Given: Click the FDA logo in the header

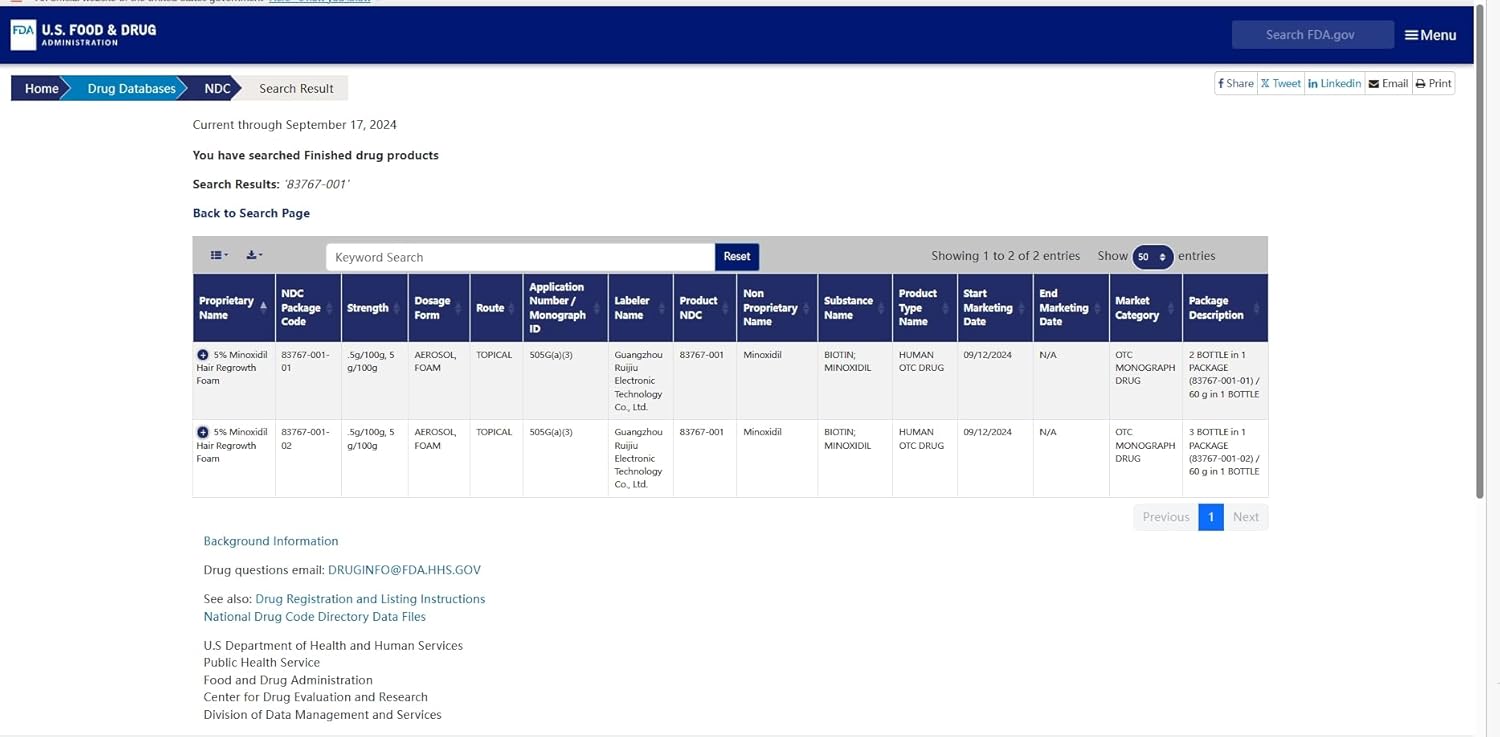Looking at the screenshot, I should 84,34.
